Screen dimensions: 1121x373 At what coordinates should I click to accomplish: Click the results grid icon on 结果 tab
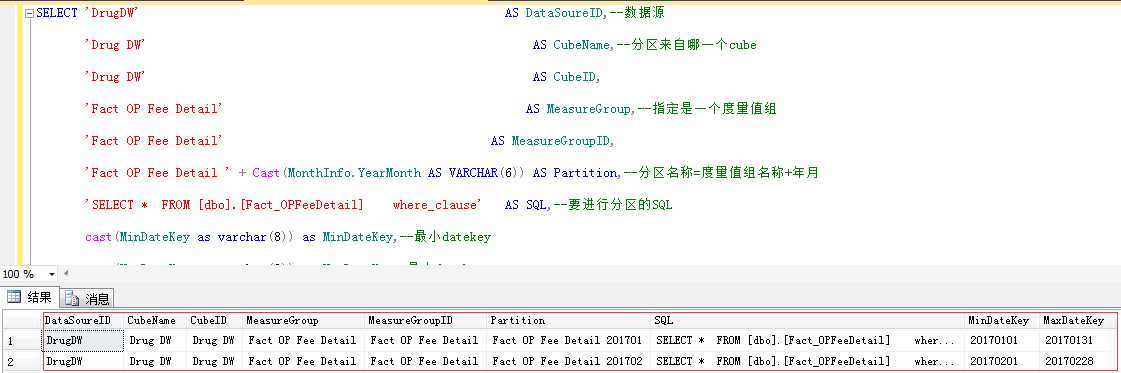[x=14, y=297]
